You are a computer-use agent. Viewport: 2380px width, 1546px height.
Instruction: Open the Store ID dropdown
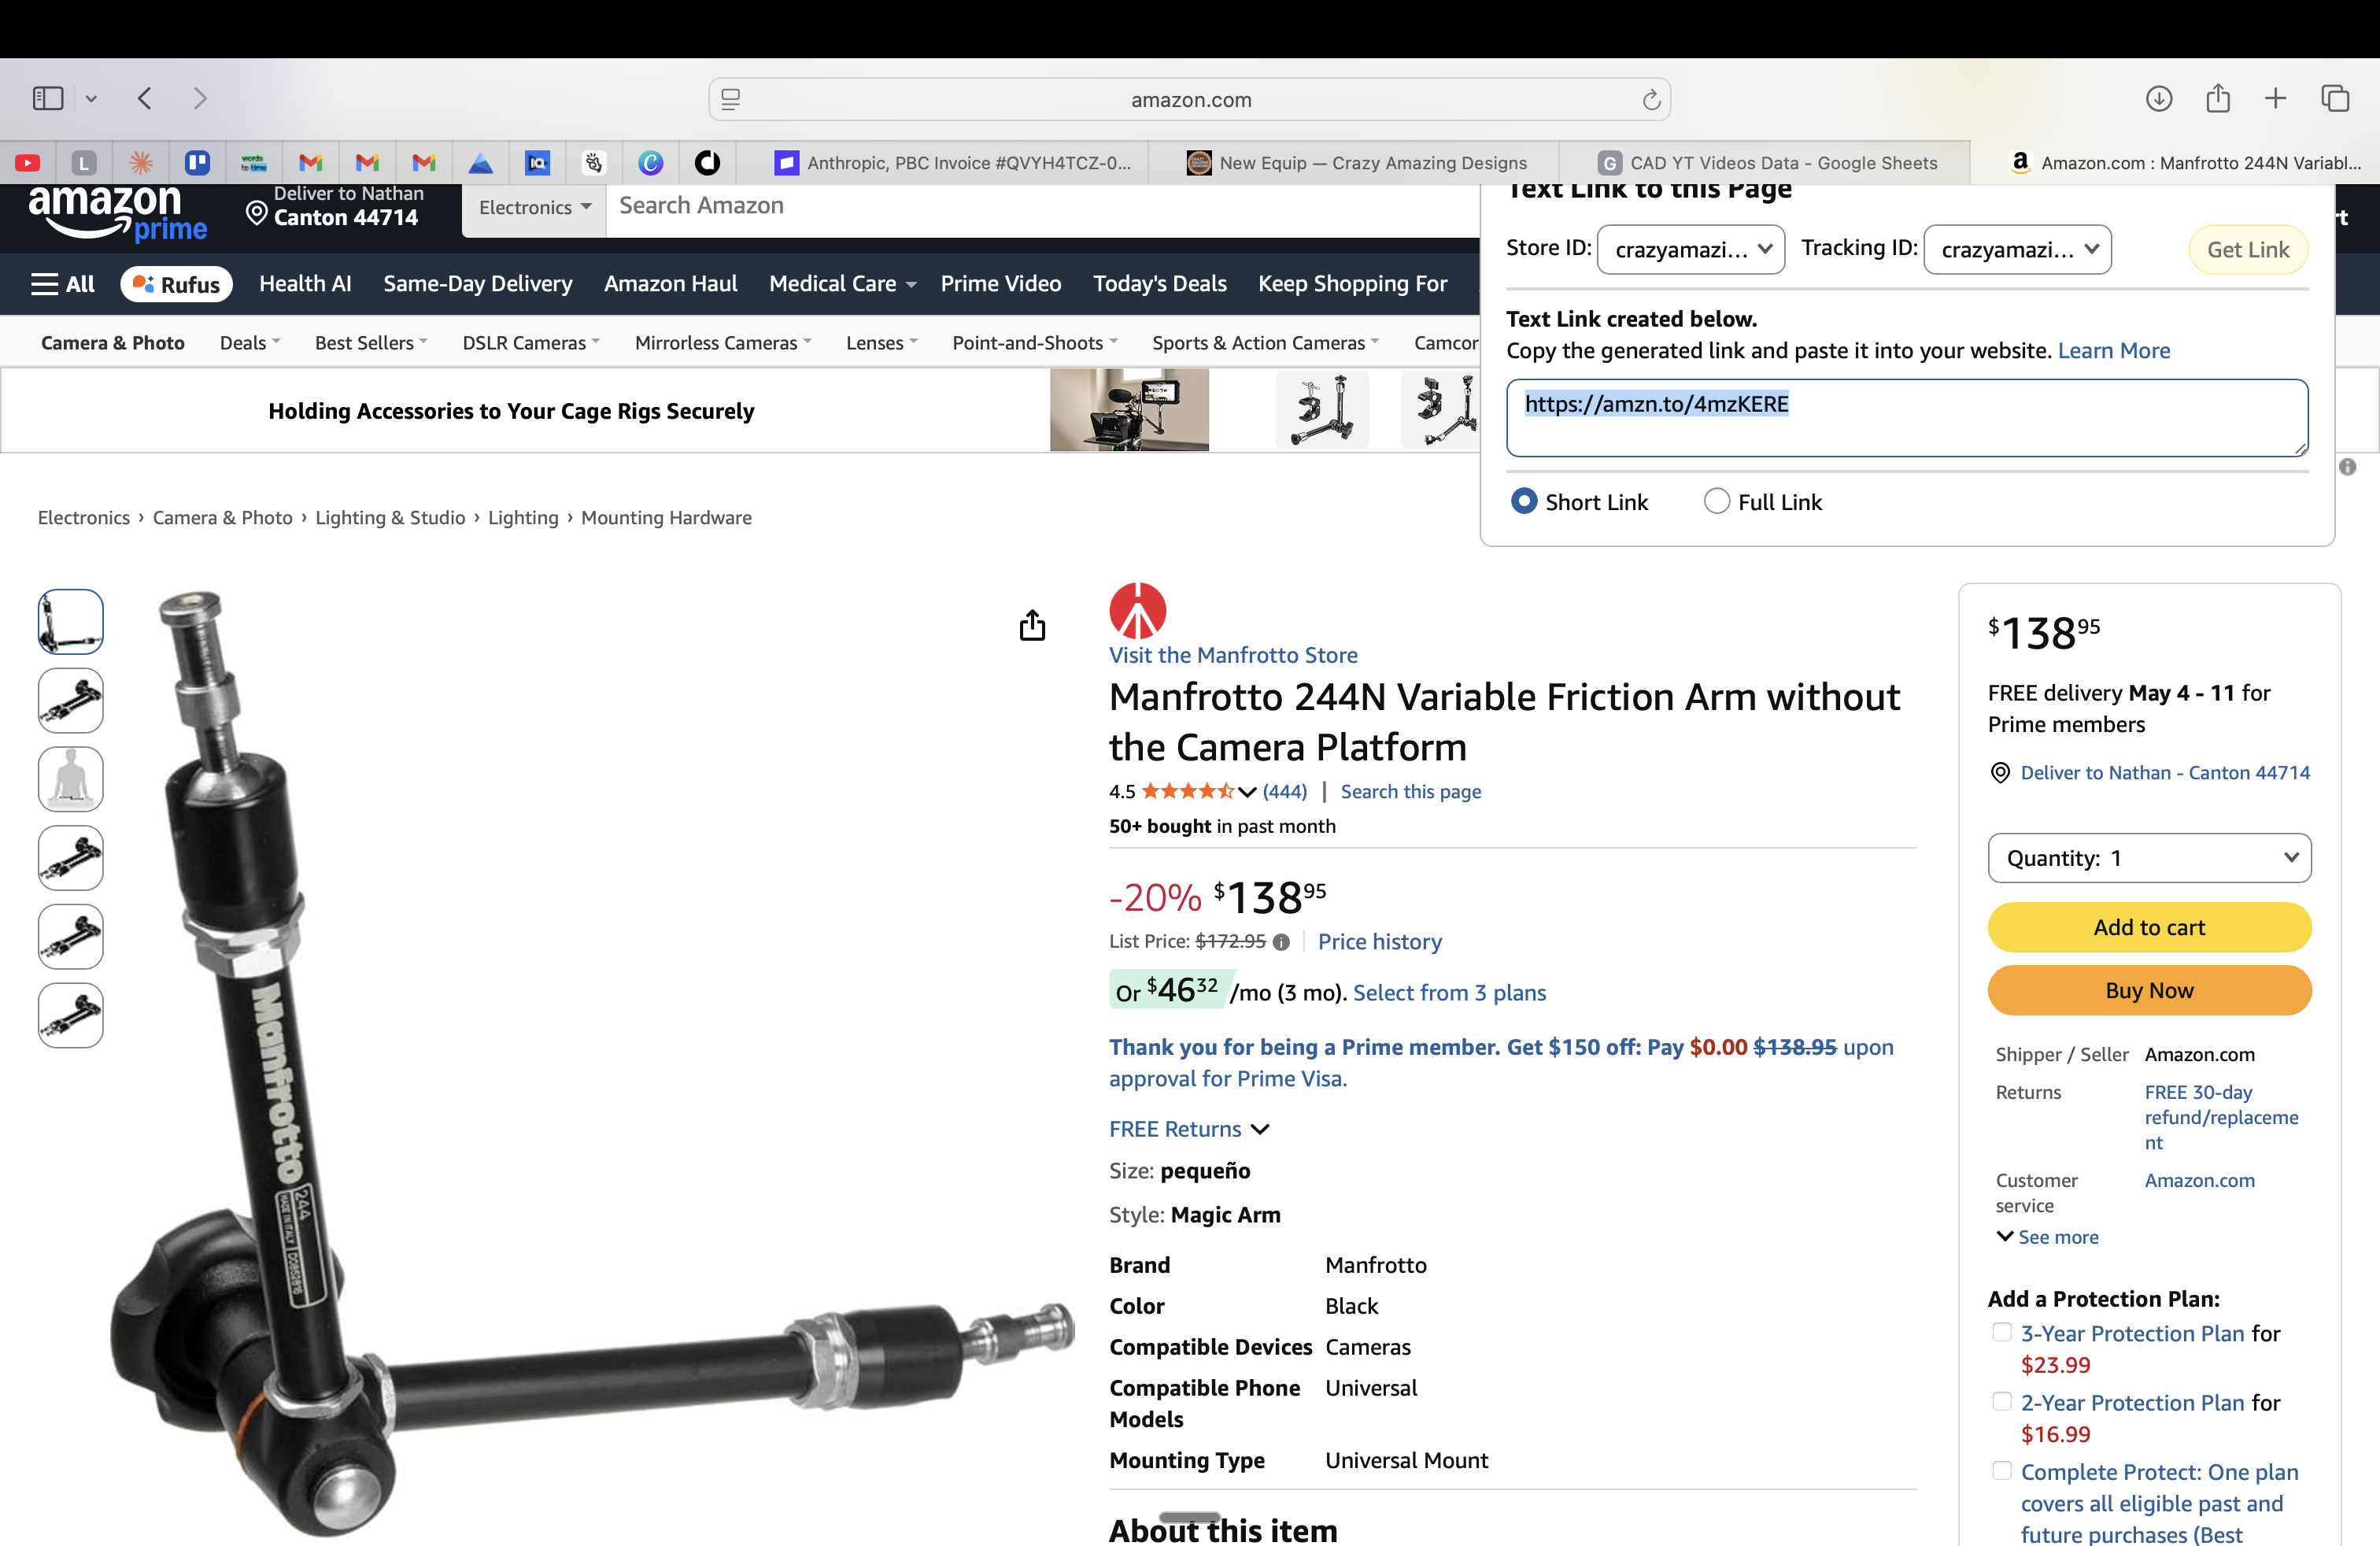click(1691, 249)
